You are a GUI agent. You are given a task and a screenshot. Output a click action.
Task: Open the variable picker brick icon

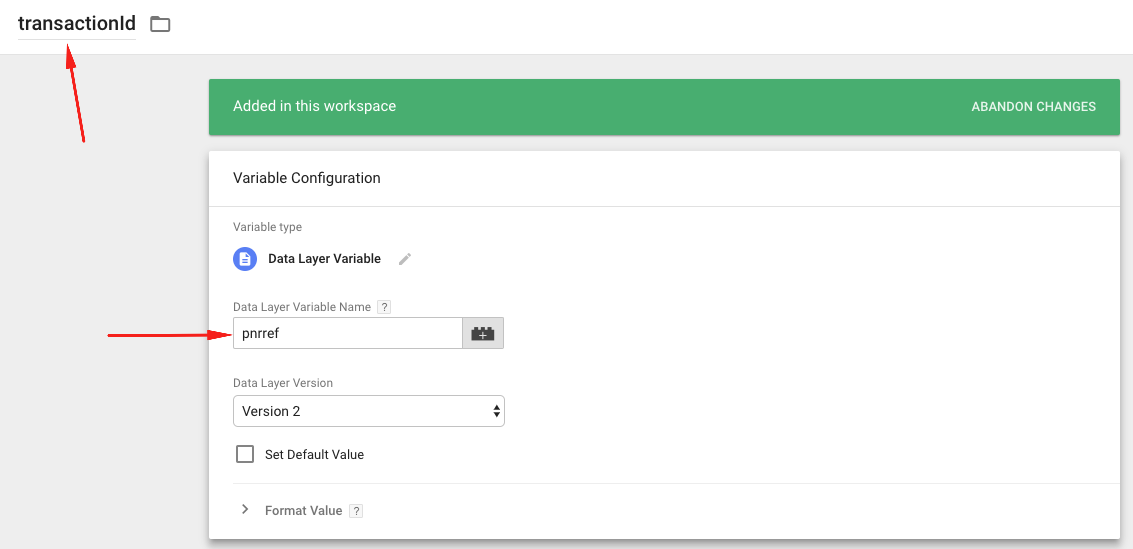[483, 334]
